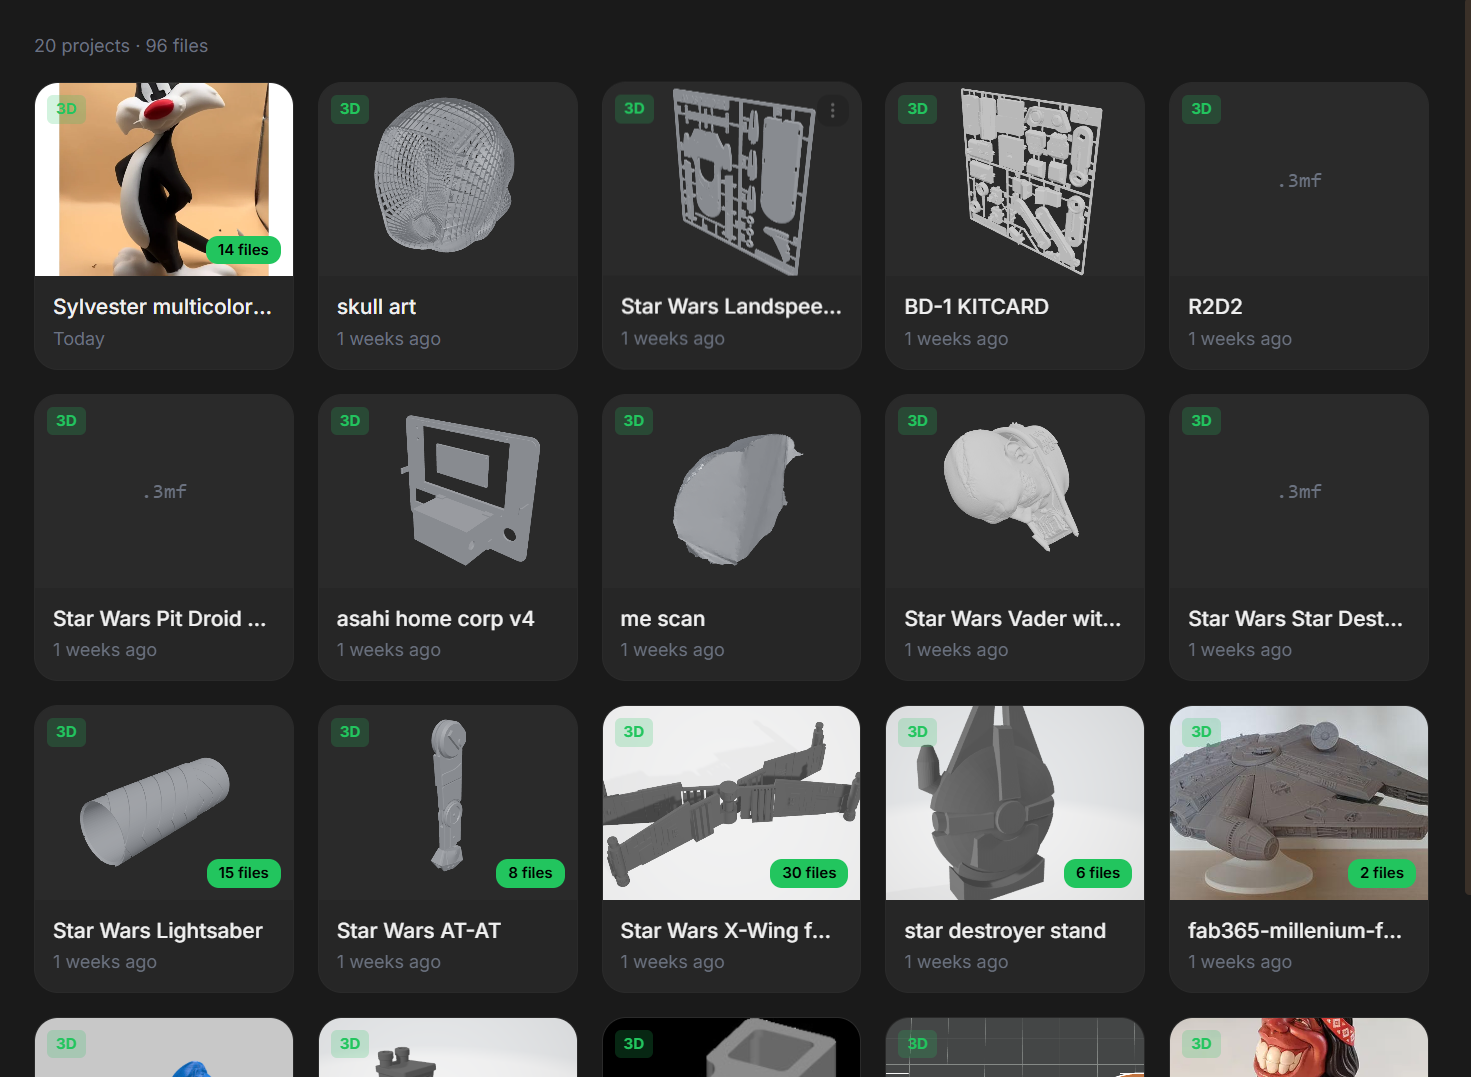1471x1077 pixels.
Task: Click the 3D badge on asahi home corp v4 card
Action: tap(350, 421)
